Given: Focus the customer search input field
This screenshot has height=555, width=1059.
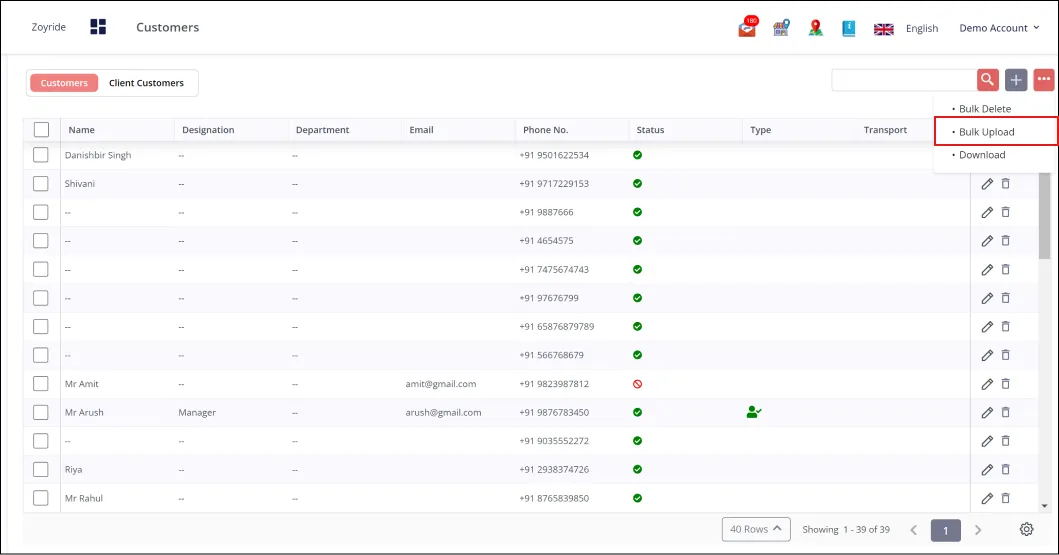Looking at the screenshot, I should tap(904, 80).
